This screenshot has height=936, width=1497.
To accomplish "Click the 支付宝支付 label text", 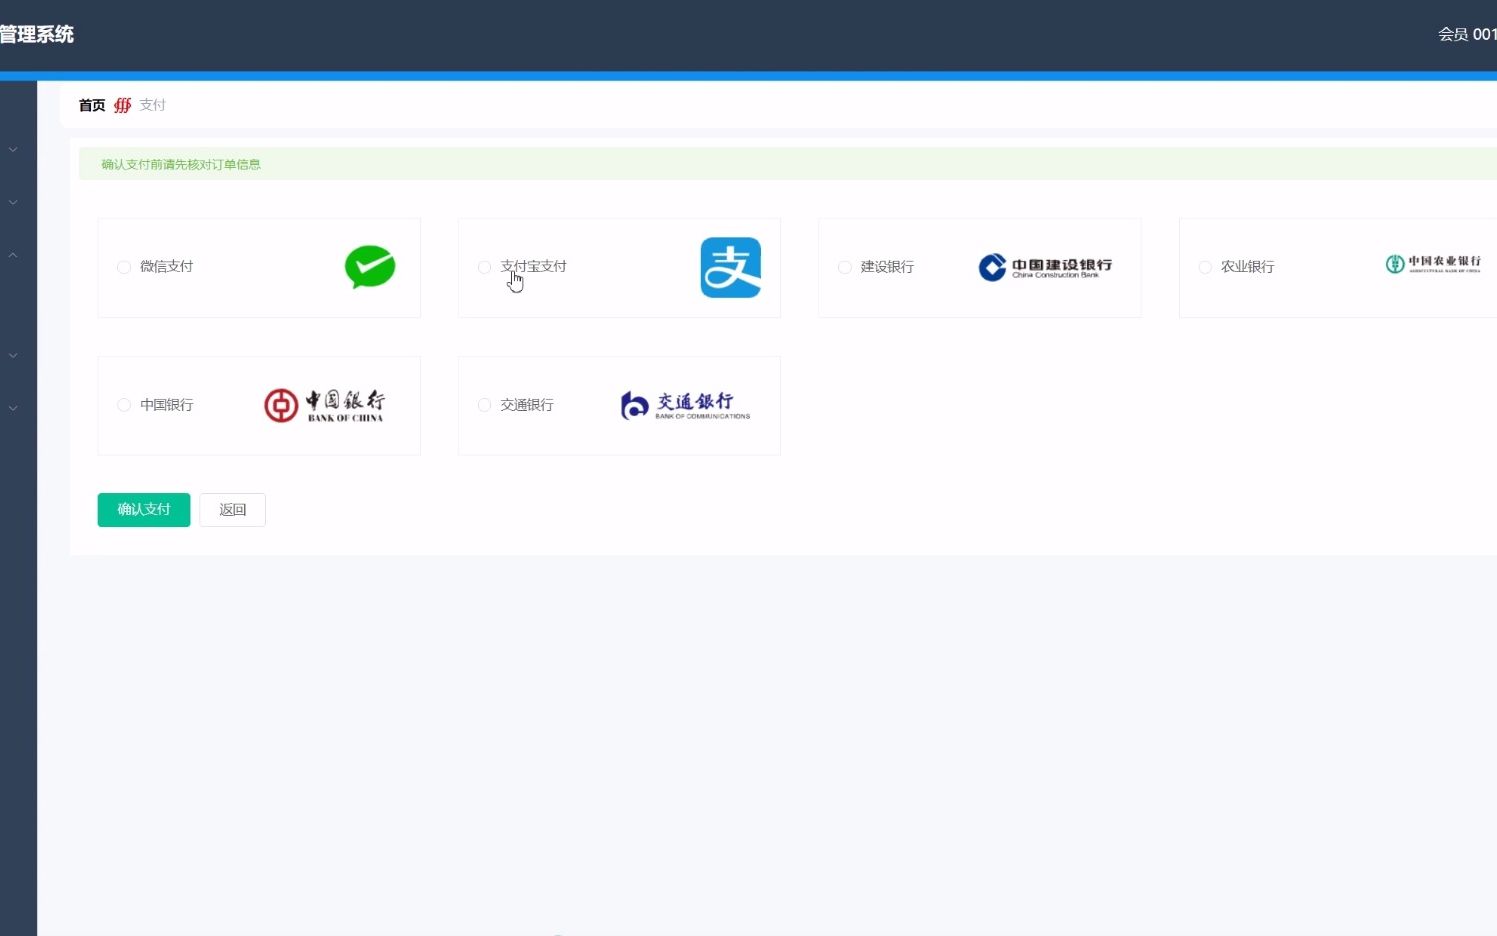I will [x=533, y=267].
